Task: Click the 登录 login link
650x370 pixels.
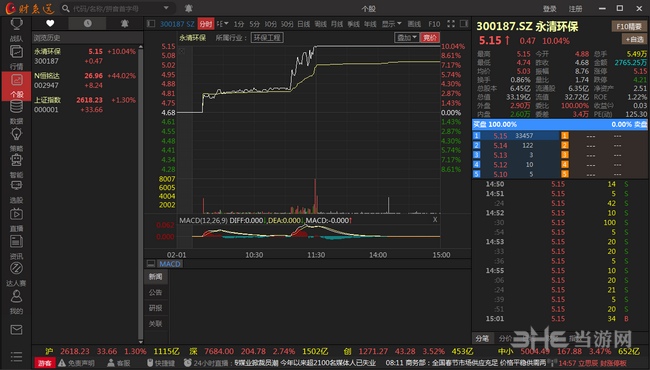Action: point(550,8)
